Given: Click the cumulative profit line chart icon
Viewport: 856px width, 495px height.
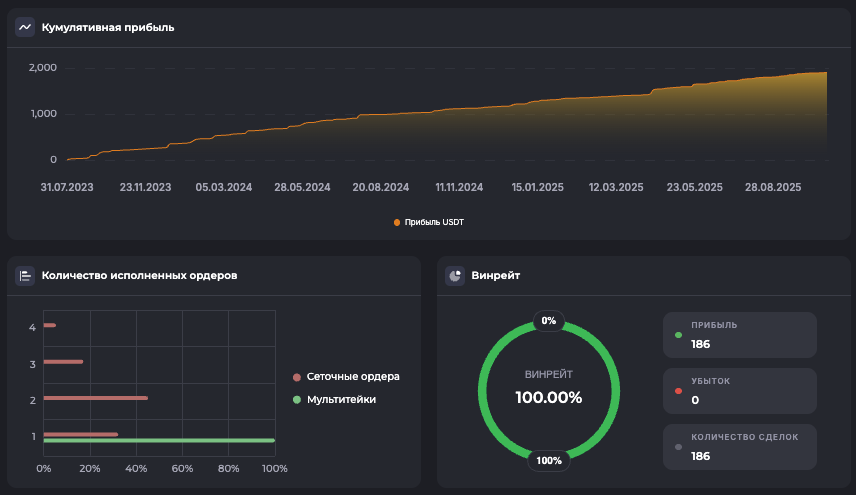Looking at the screenshot, I should tap(25, 27).
